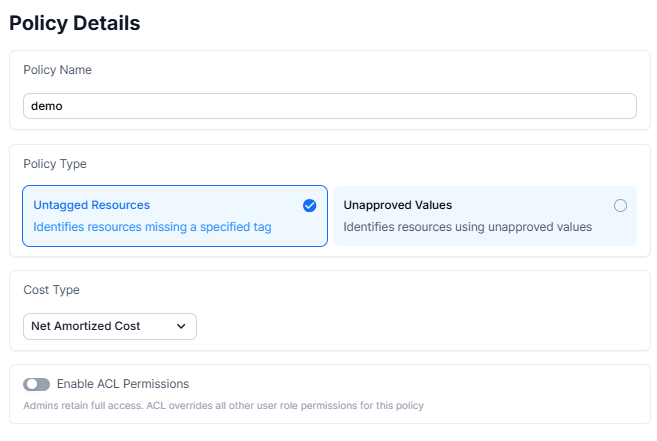This screenshot has height=441, width=657.
Task: Choose the Untagged Resources policy type card
Action: pos(175,216)
